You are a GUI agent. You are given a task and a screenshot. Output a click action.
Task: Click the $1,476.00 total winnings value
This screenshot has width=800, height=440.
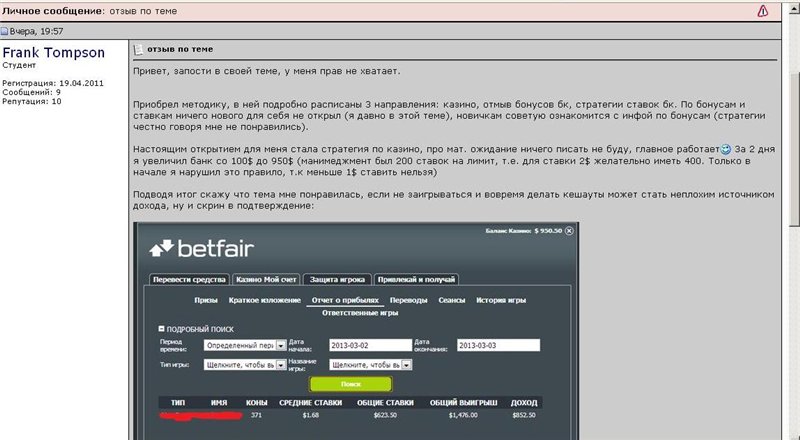point(464,415)
